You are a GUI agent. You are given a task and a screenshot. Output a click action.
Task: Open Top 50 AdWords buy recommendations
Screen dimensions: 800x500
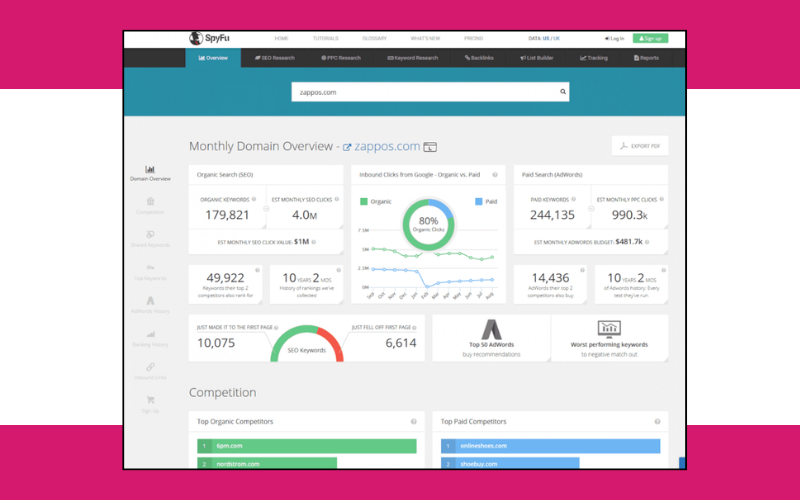[x=491, y=338]
